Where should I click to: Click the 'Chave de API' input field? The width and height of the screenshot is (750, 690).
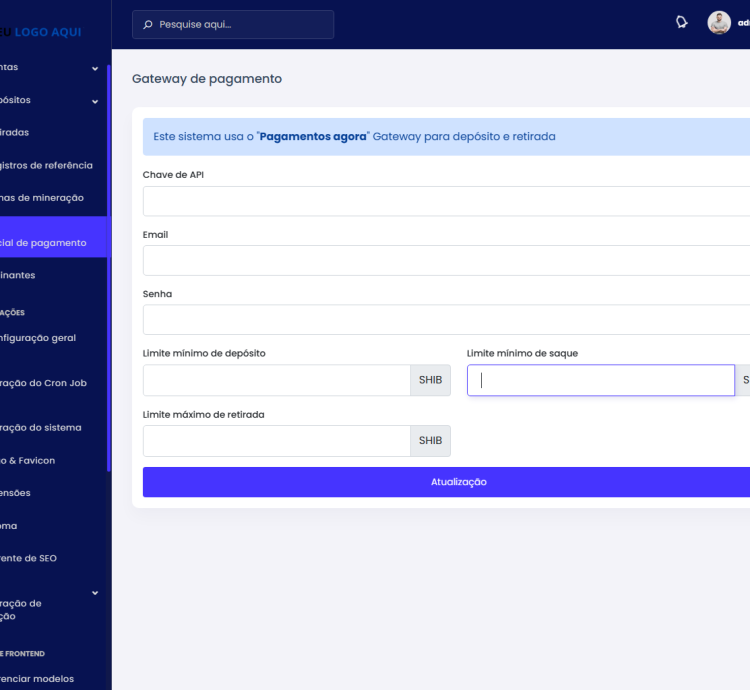(x=446, y=201)
